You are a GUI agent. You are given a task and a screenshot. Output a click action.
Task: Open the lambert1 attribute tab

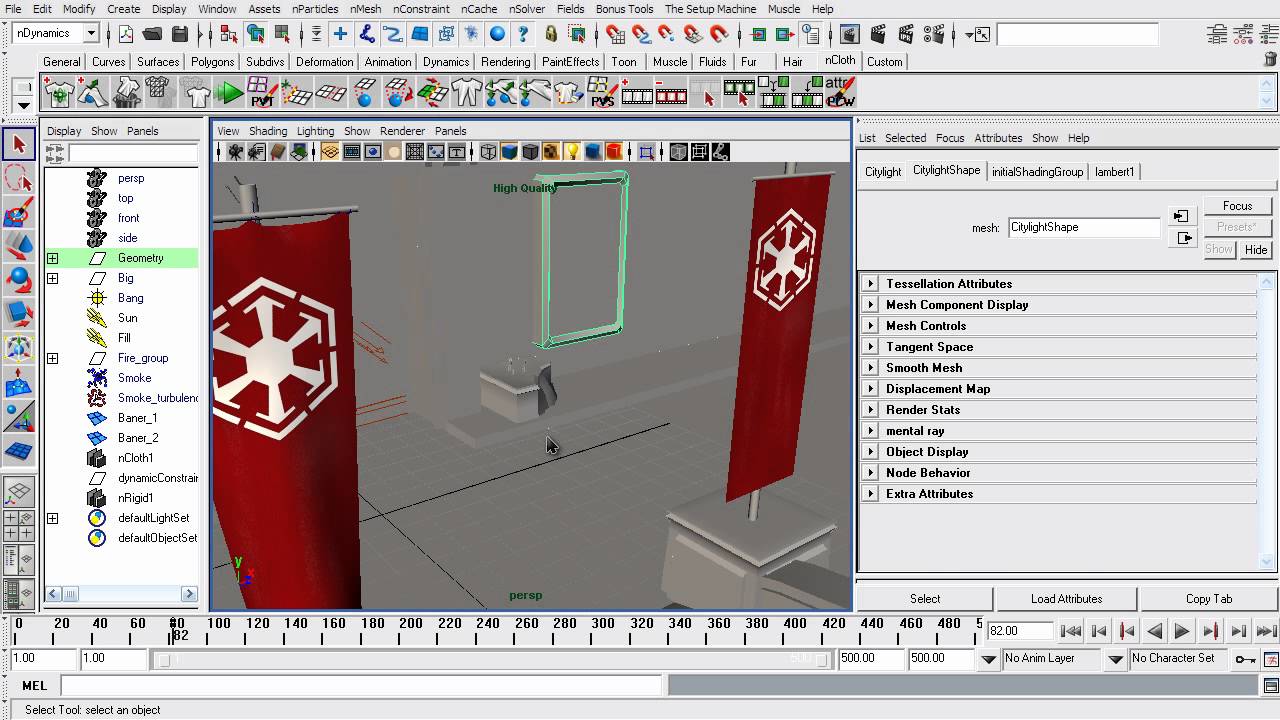pyautogui.click(x=1114, y=172)
